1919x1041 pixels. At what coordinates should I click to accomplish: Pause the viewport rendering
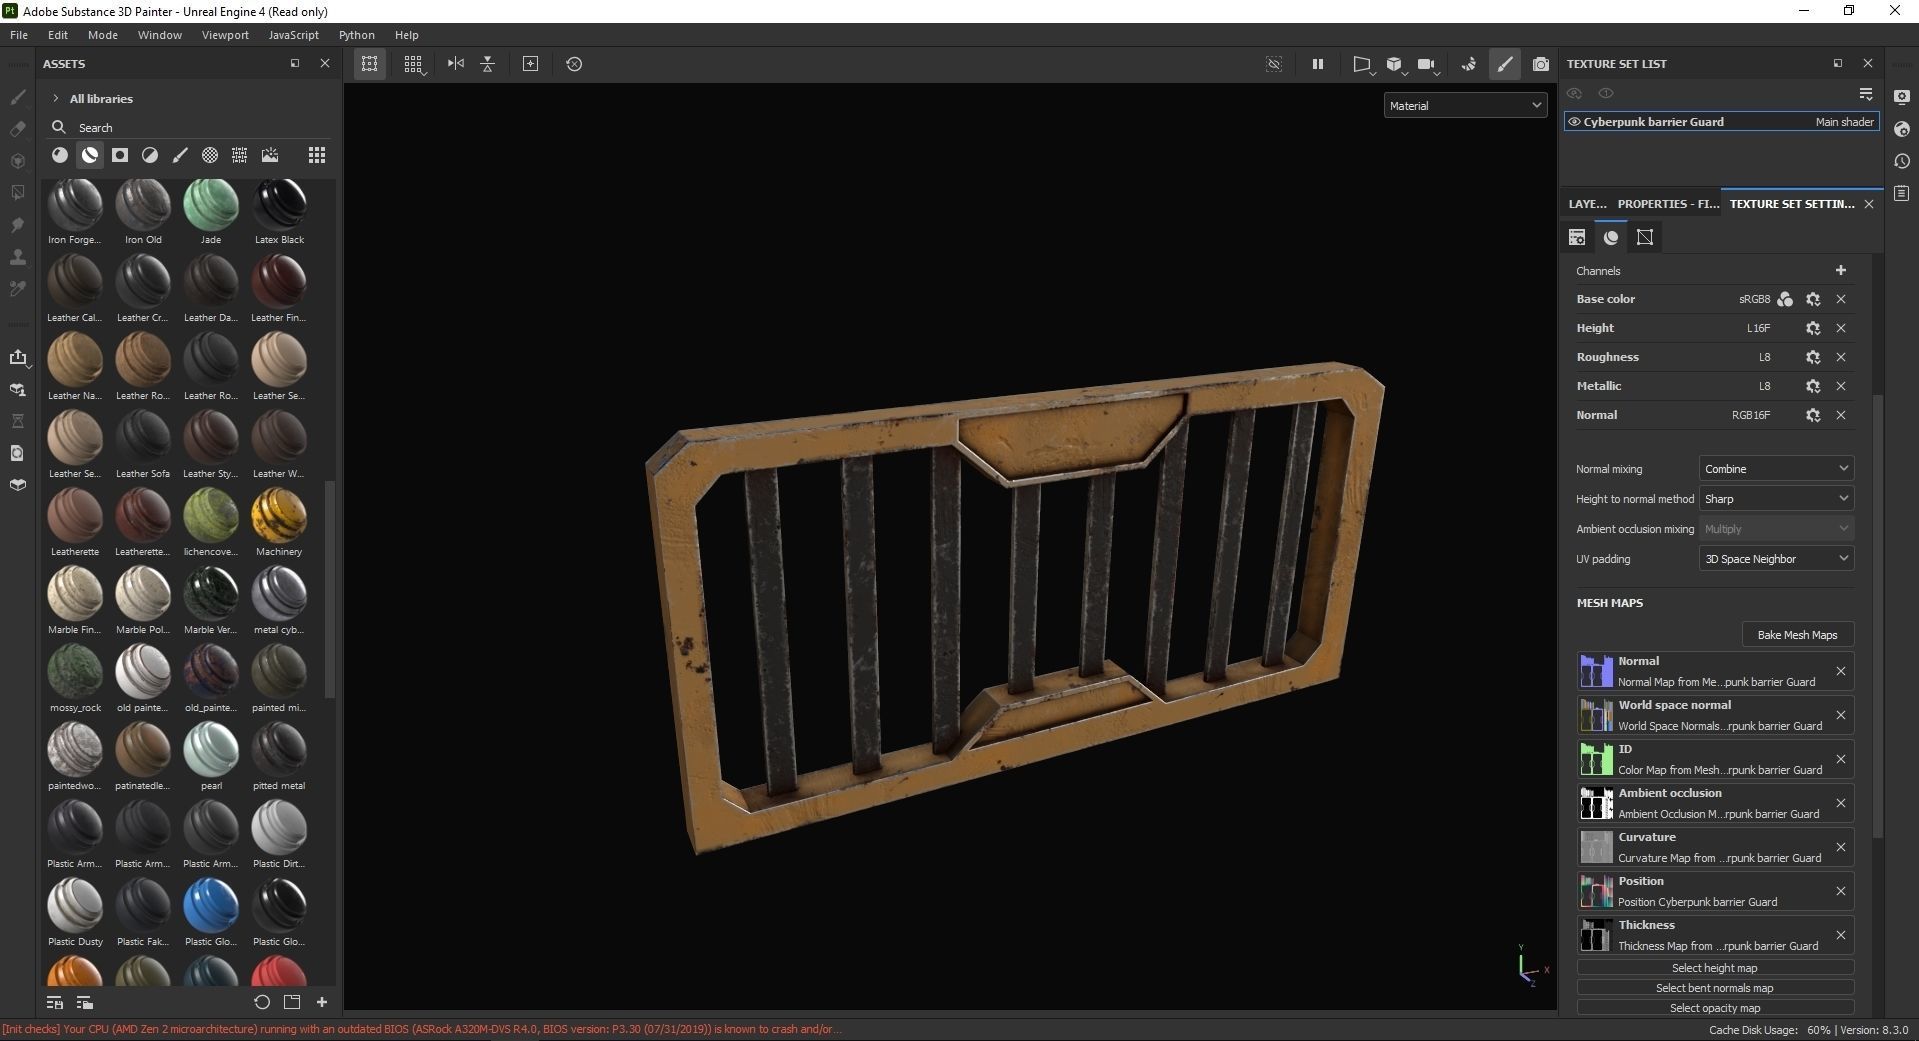[1318, 64]
